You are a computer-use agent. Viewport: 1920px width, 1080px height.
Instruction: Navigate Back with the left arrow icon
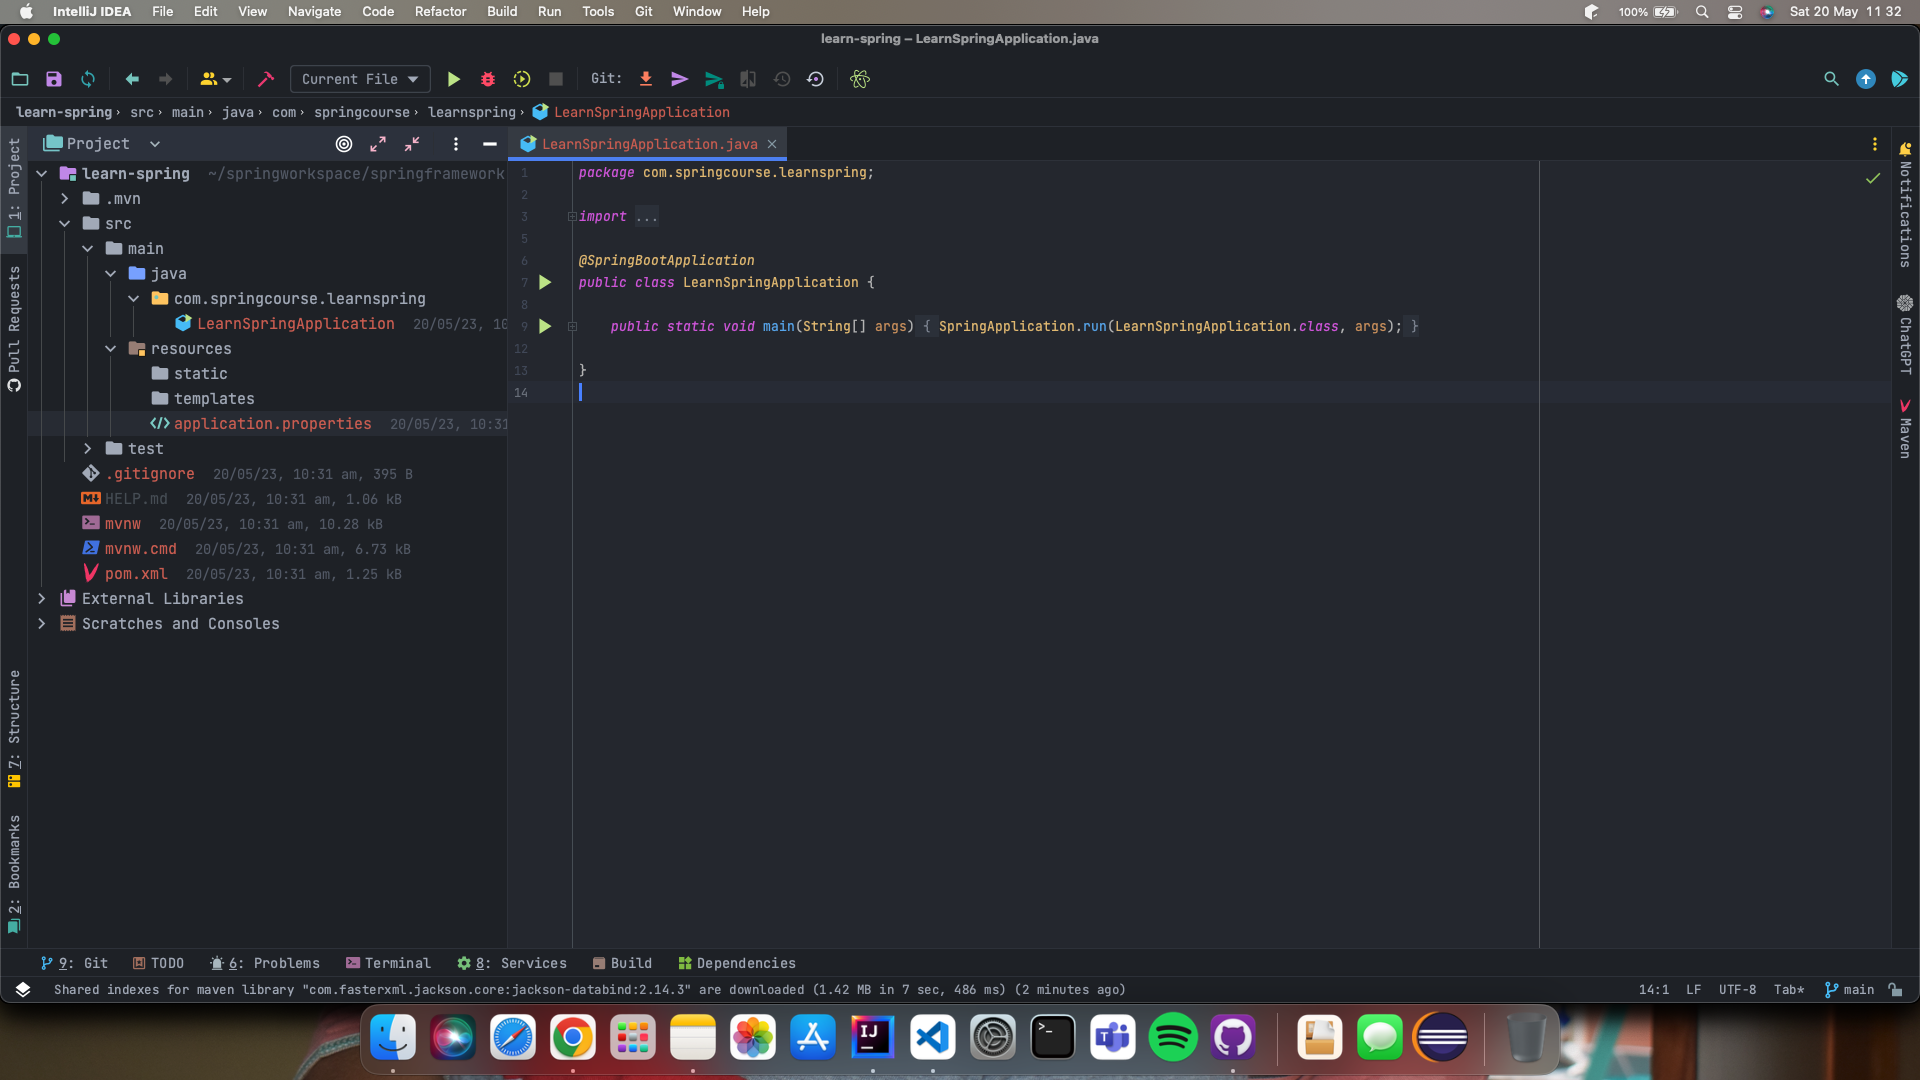click(x=132, y=79)
